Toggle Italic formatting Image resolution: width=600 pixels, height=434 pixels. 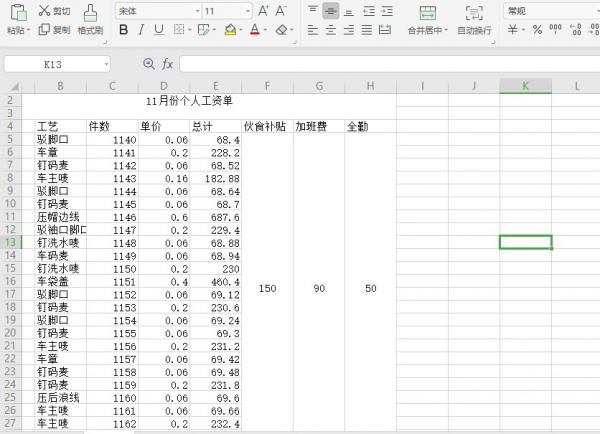(141, 29)
